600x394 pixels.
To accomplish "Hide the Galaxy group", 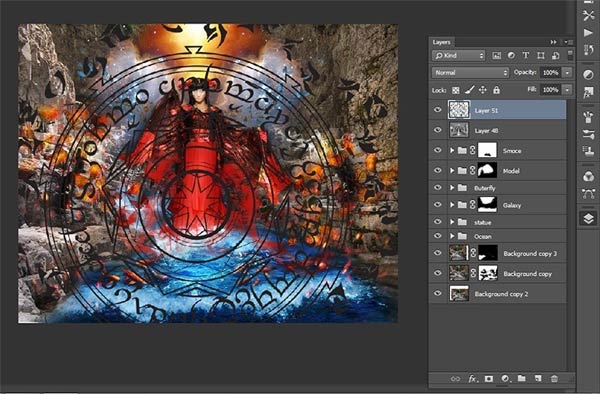I will (437, 205).
